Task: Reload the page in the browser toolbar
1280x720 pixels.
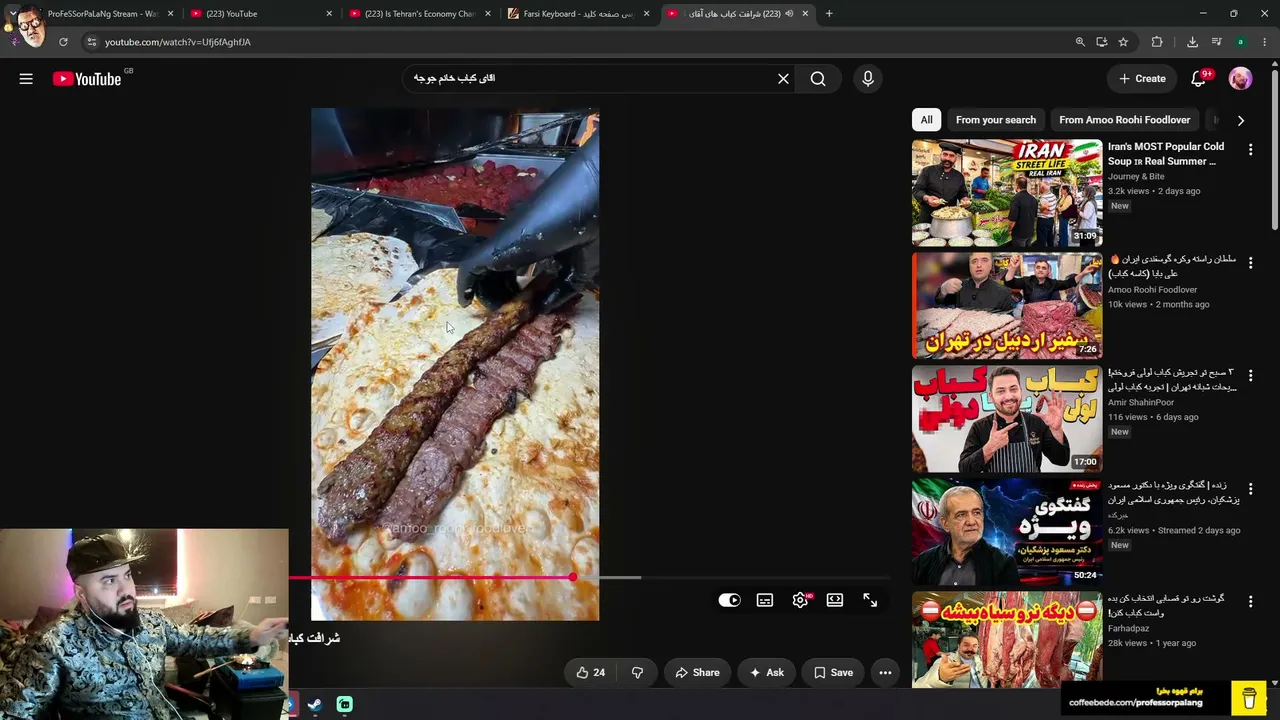Action: pos(63,42)
